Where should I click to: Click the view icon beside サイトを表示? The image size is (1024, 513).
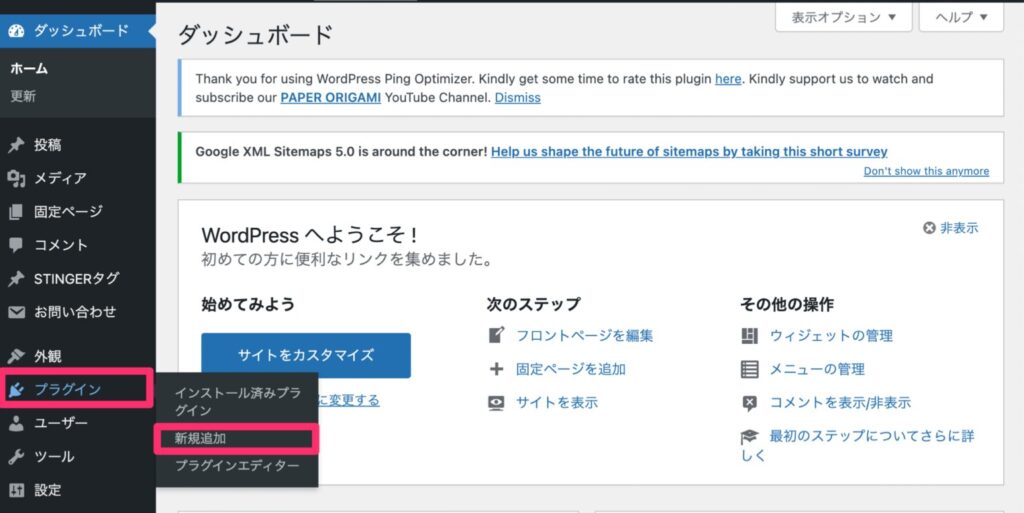[x=496, y=403]
